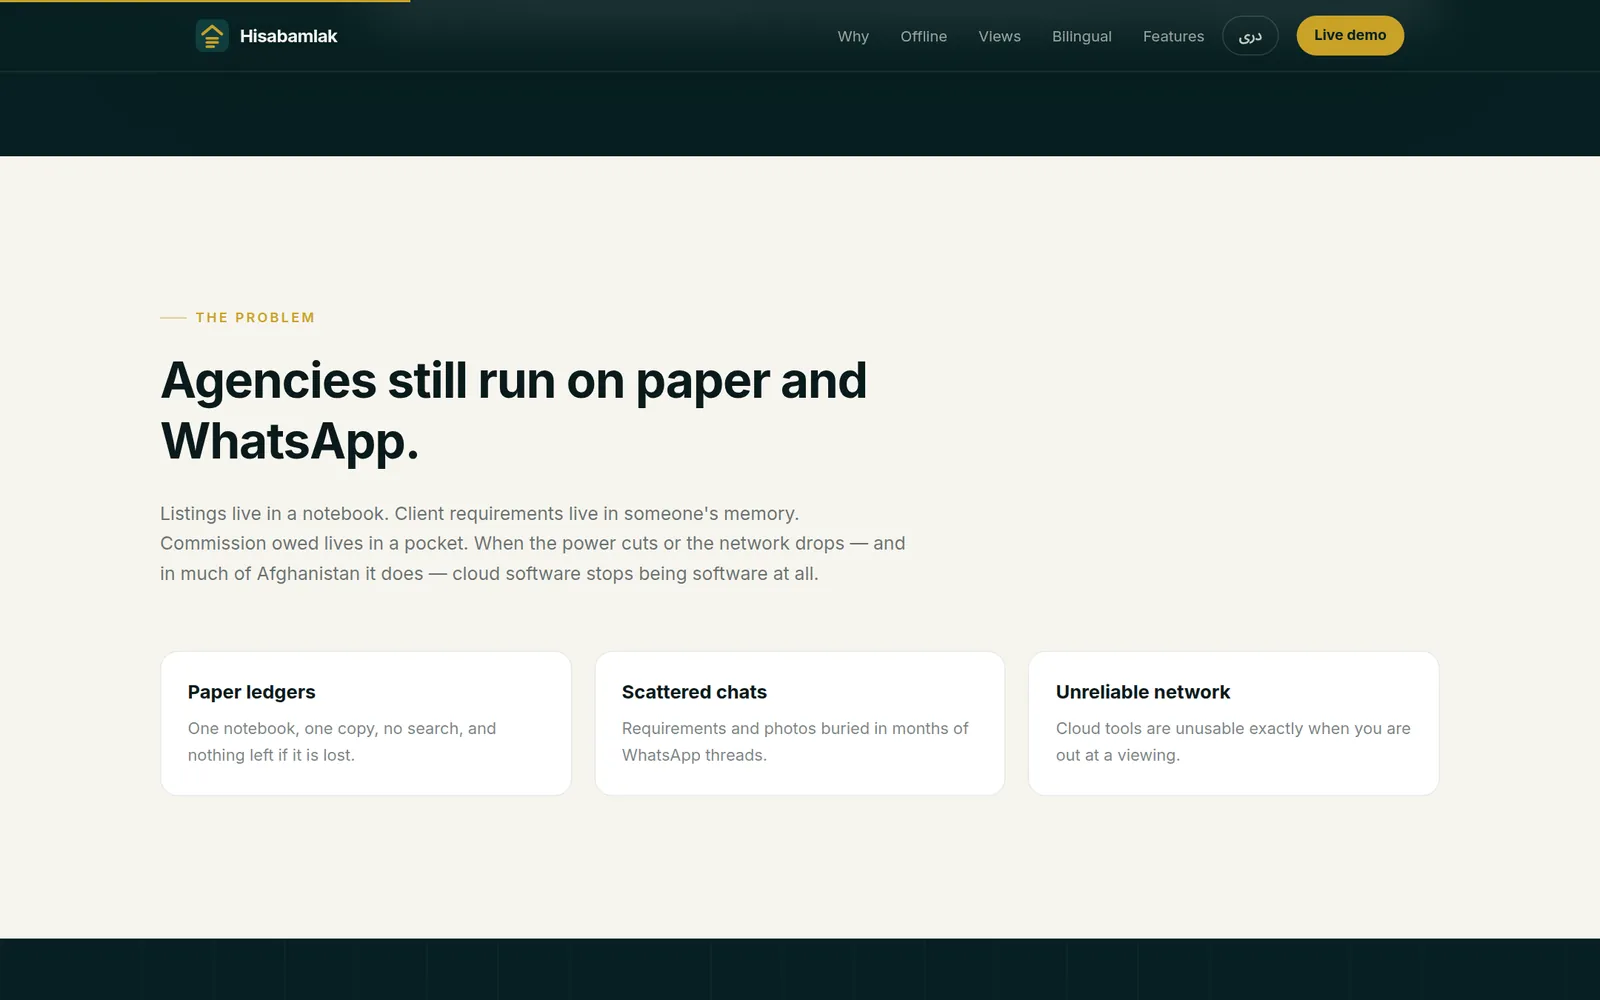This screenshot has width=1600, height=1000.
Task: Click "Cloud tools are unusable exactly" text
Action: pos(1233,742)
